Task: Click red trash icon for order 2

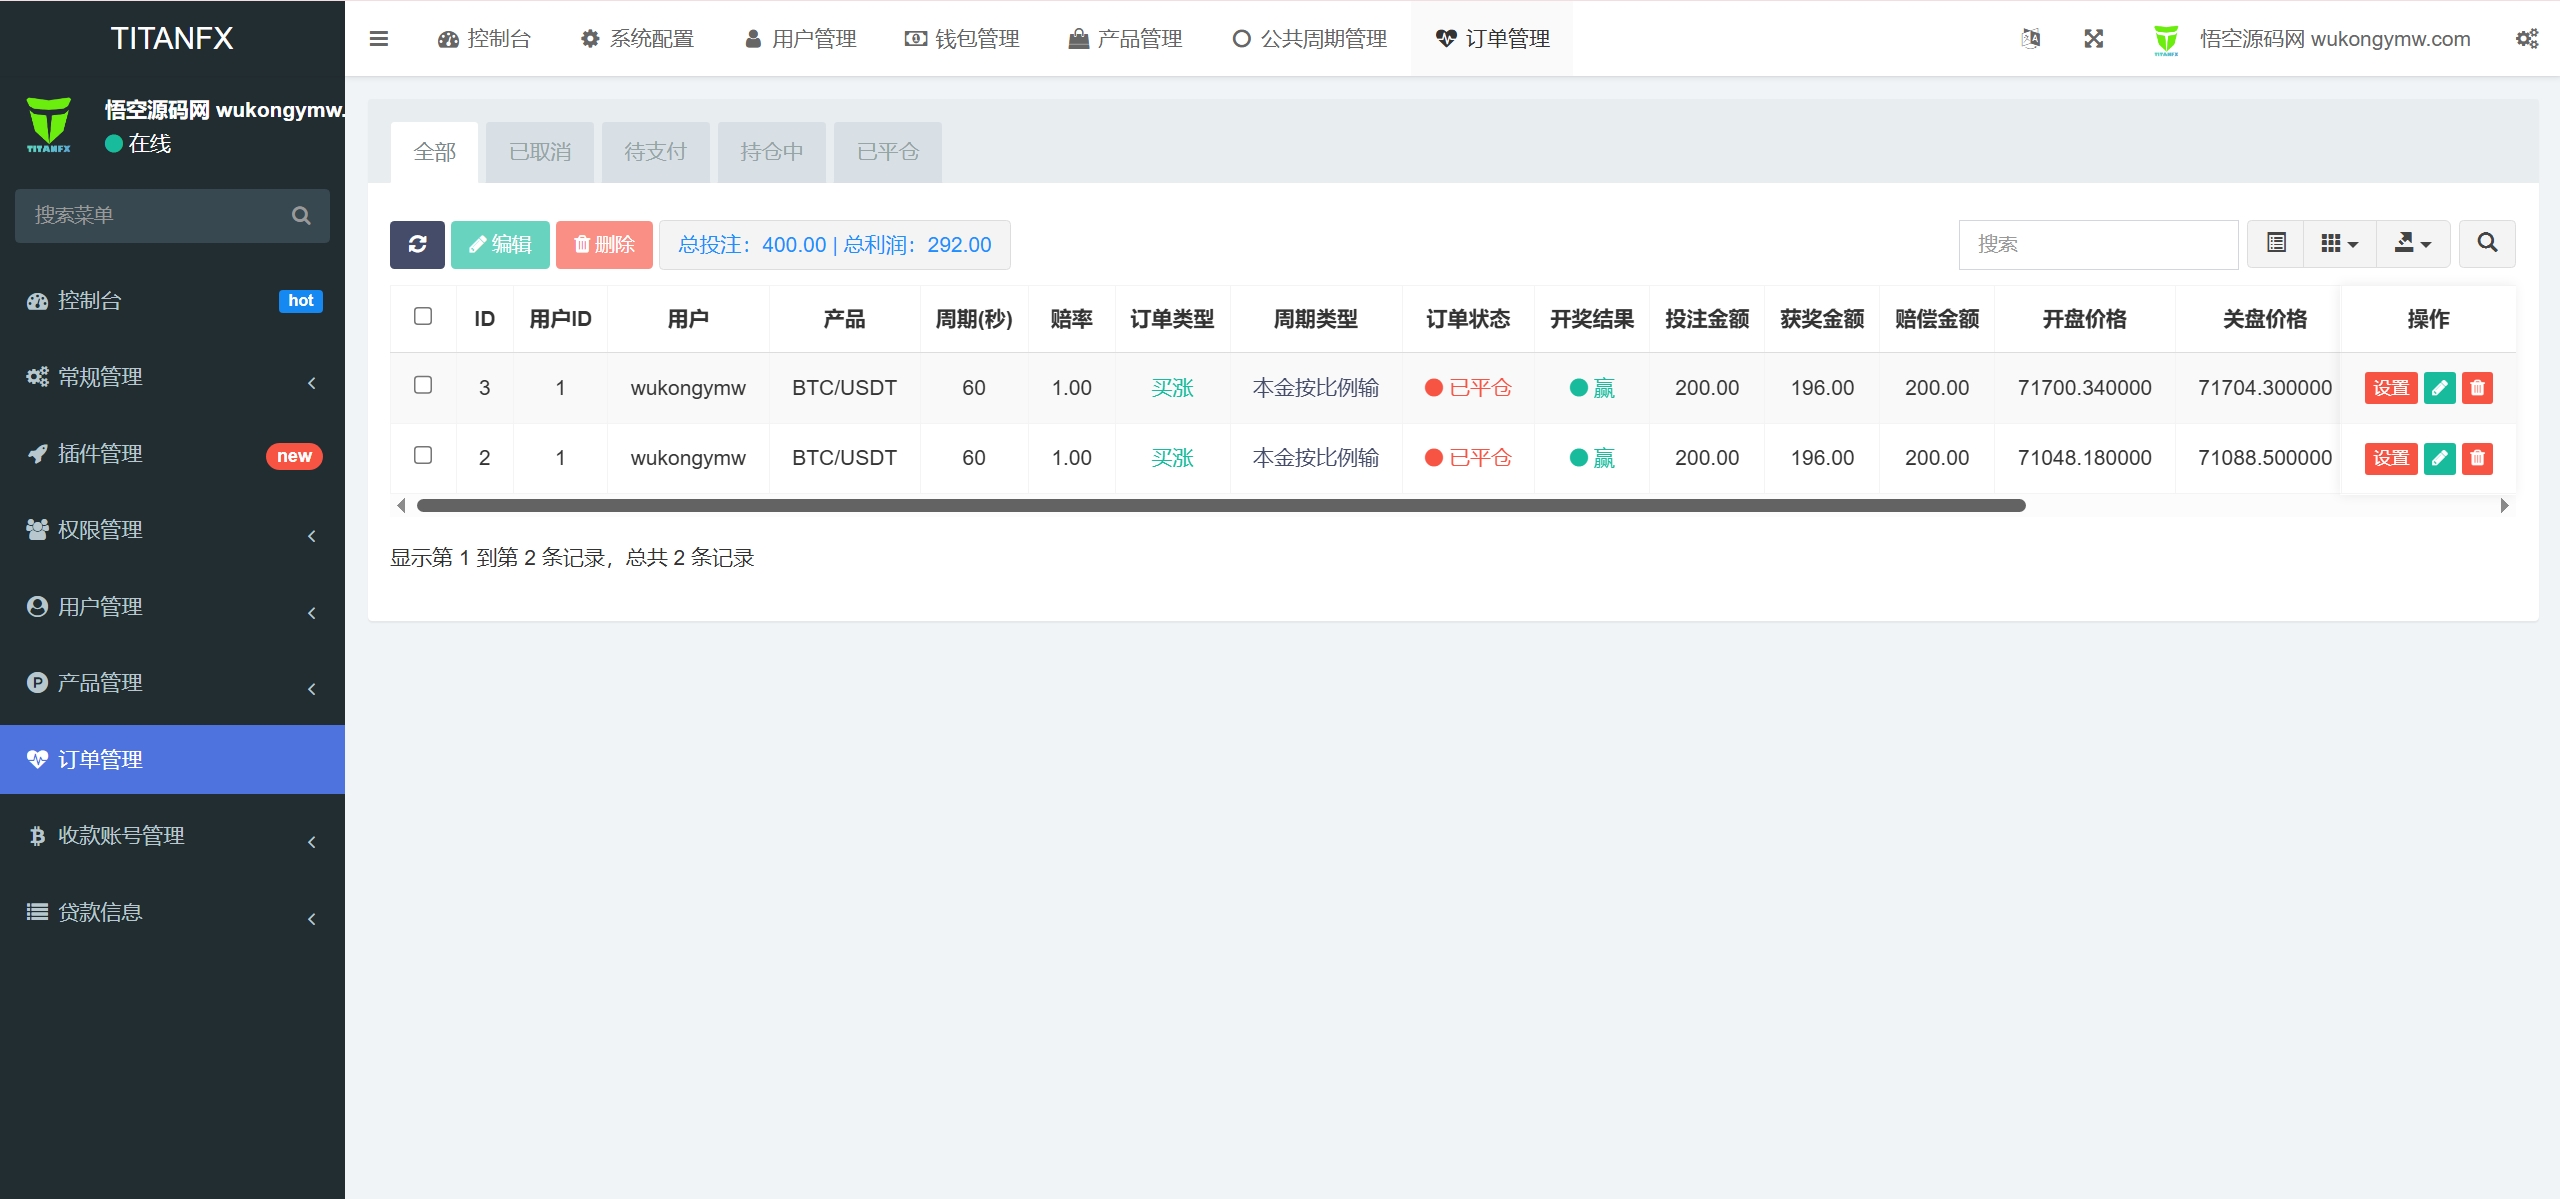Action: point(2477,458)
